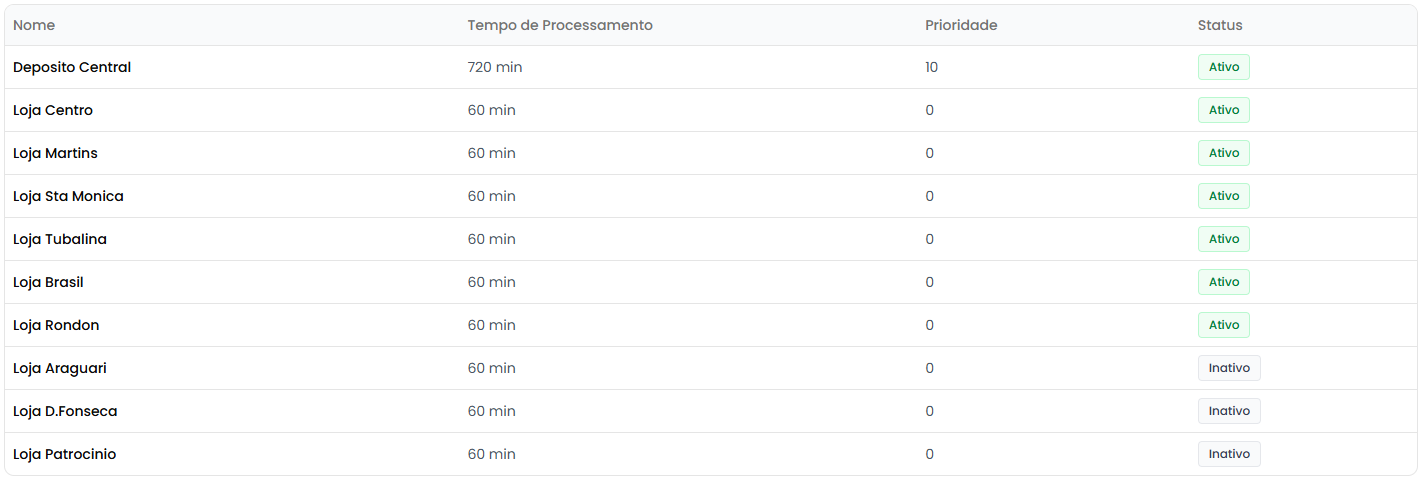1423x479 pixels.
Task: Click the Loja Tubalina name
Action: (x=60, y=239)
